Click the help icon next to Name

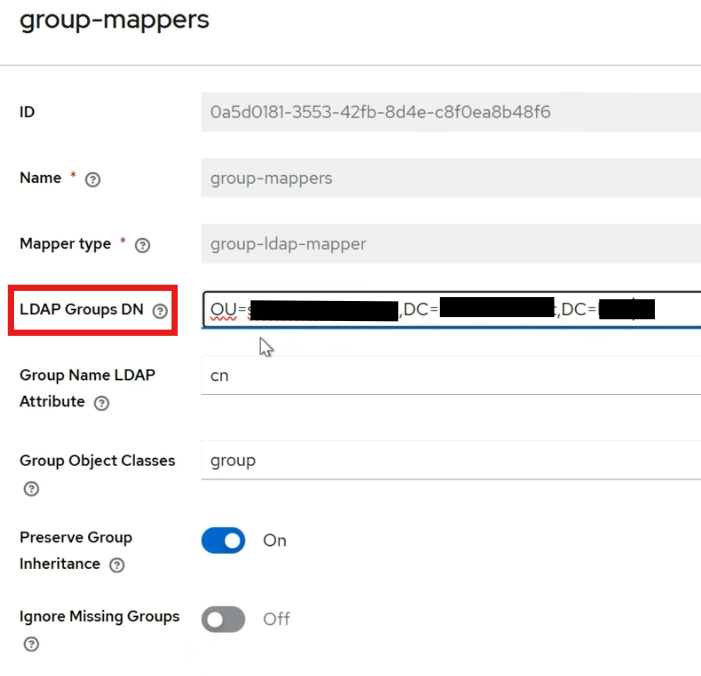(93, 180)
